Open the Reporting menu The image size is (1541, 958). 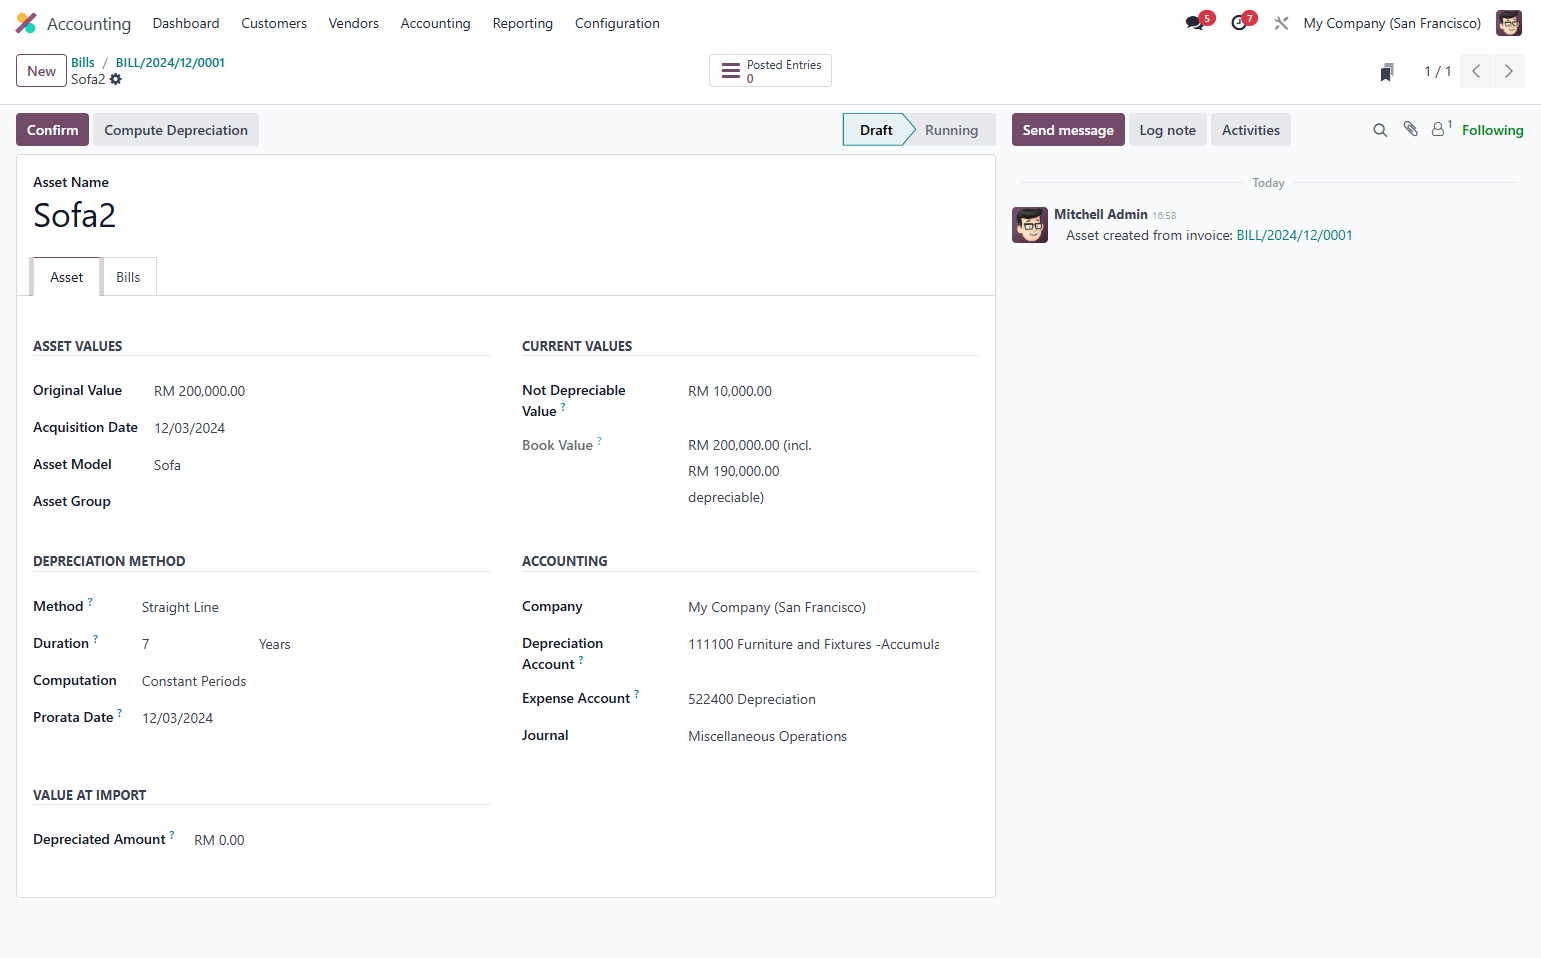pyautogui.click(x=522, y=23)
